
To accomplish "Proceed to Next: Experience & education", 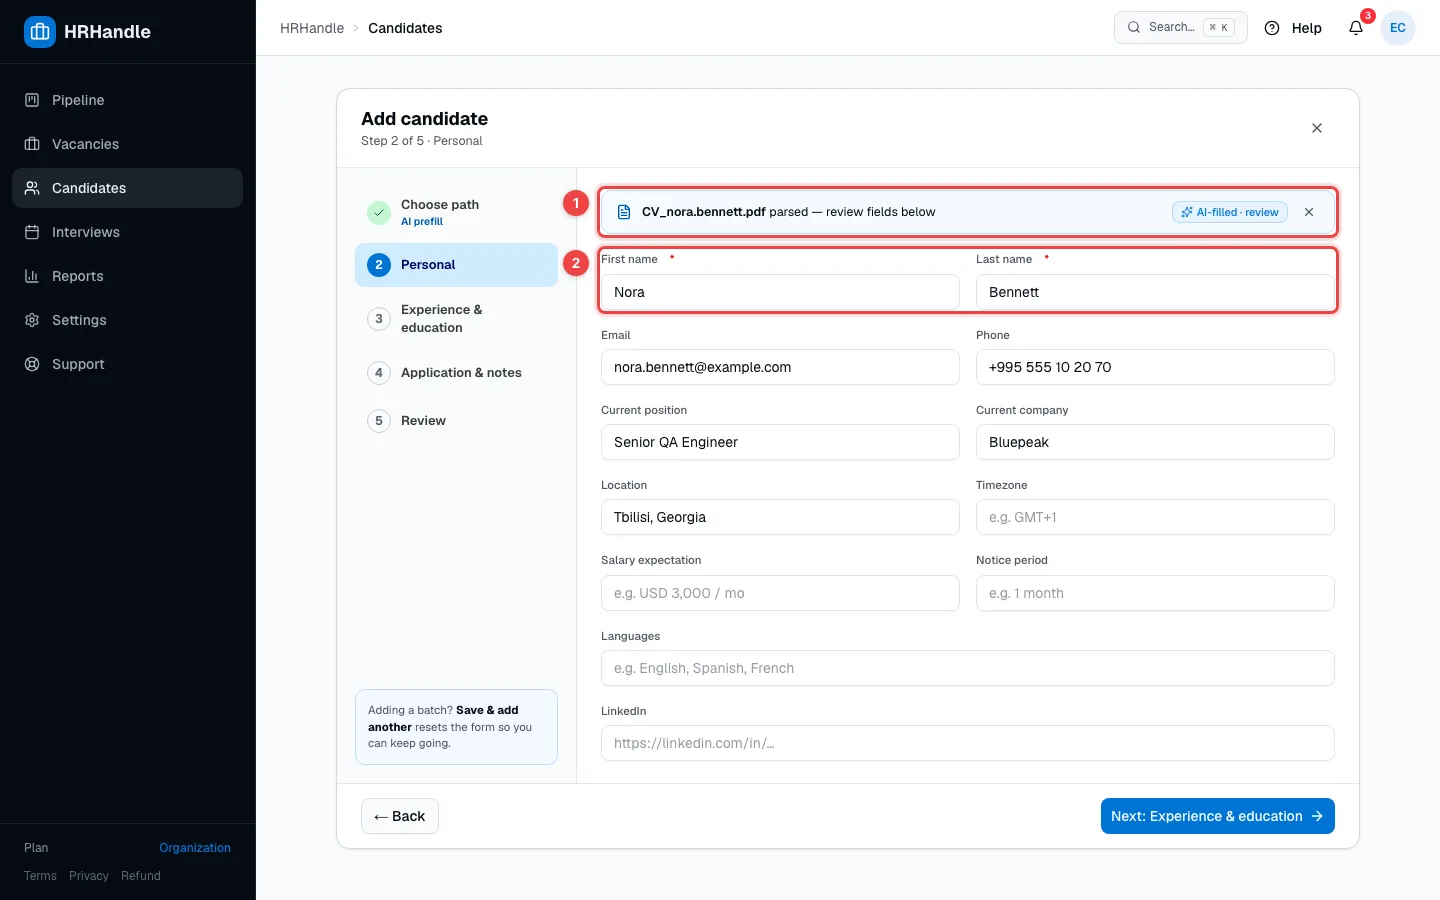I will pos(1218,816).
